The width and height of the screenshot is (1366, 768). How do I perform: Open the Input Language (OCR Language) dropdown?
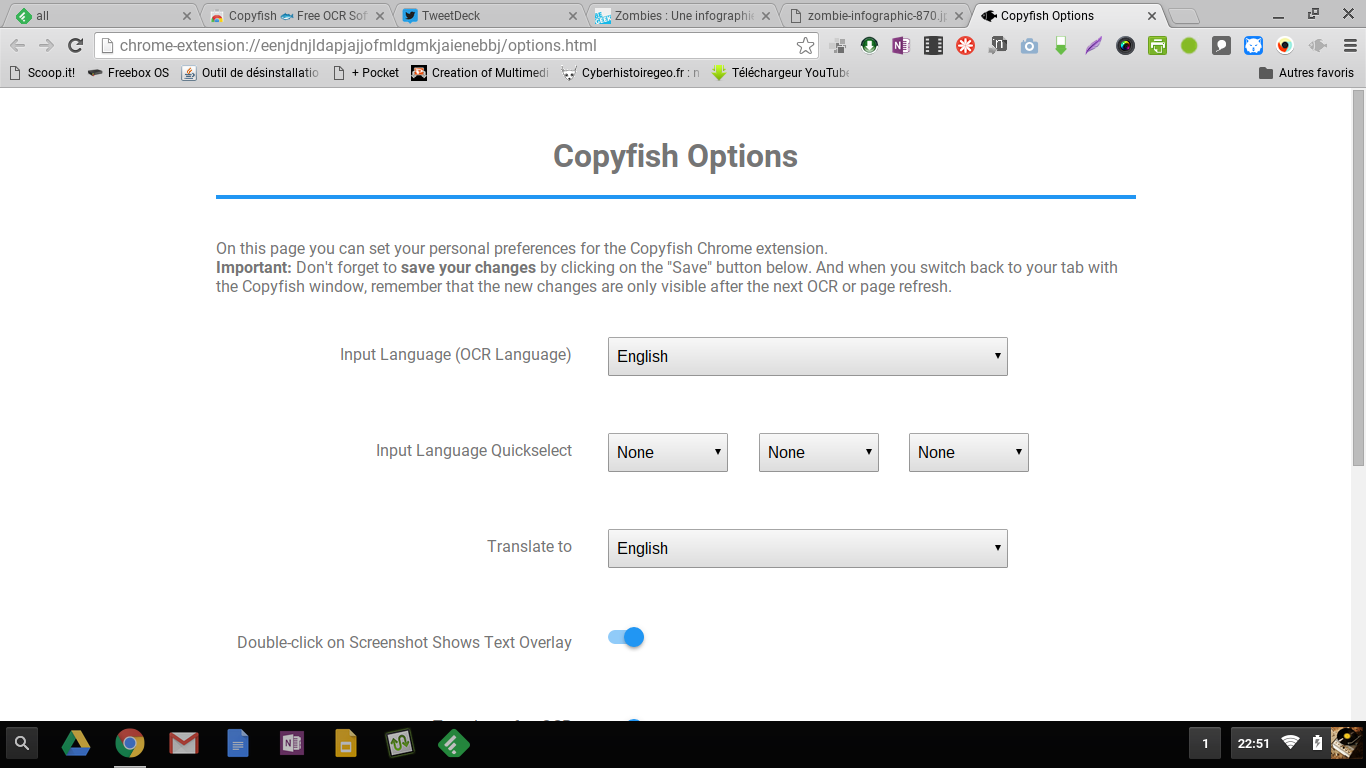pyautogui.click(x=807, y=356)
